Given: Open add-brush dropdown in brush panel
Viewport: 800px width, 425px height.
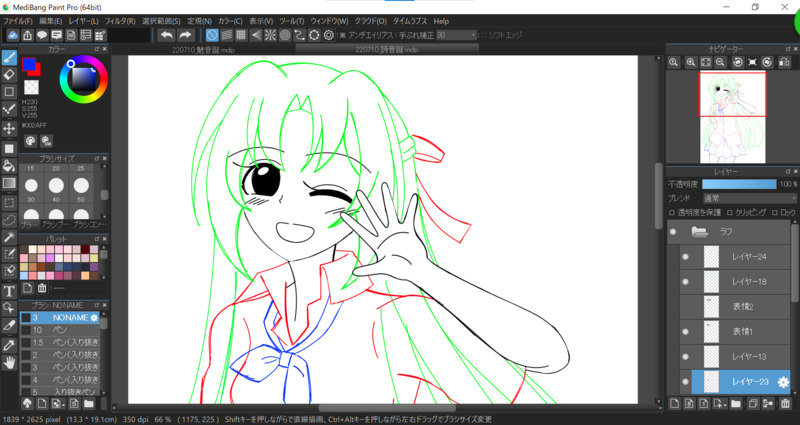Looking at the screenshot, I should tap(58, 404).
